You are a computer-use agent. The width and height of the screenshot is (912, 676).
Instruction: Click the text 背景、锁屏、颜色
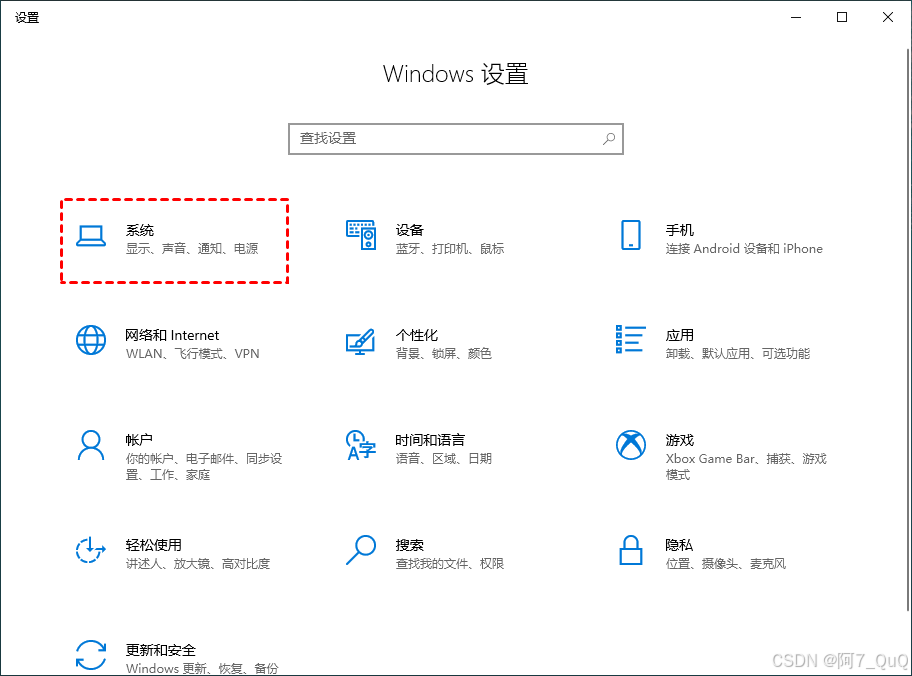[443, 354]
